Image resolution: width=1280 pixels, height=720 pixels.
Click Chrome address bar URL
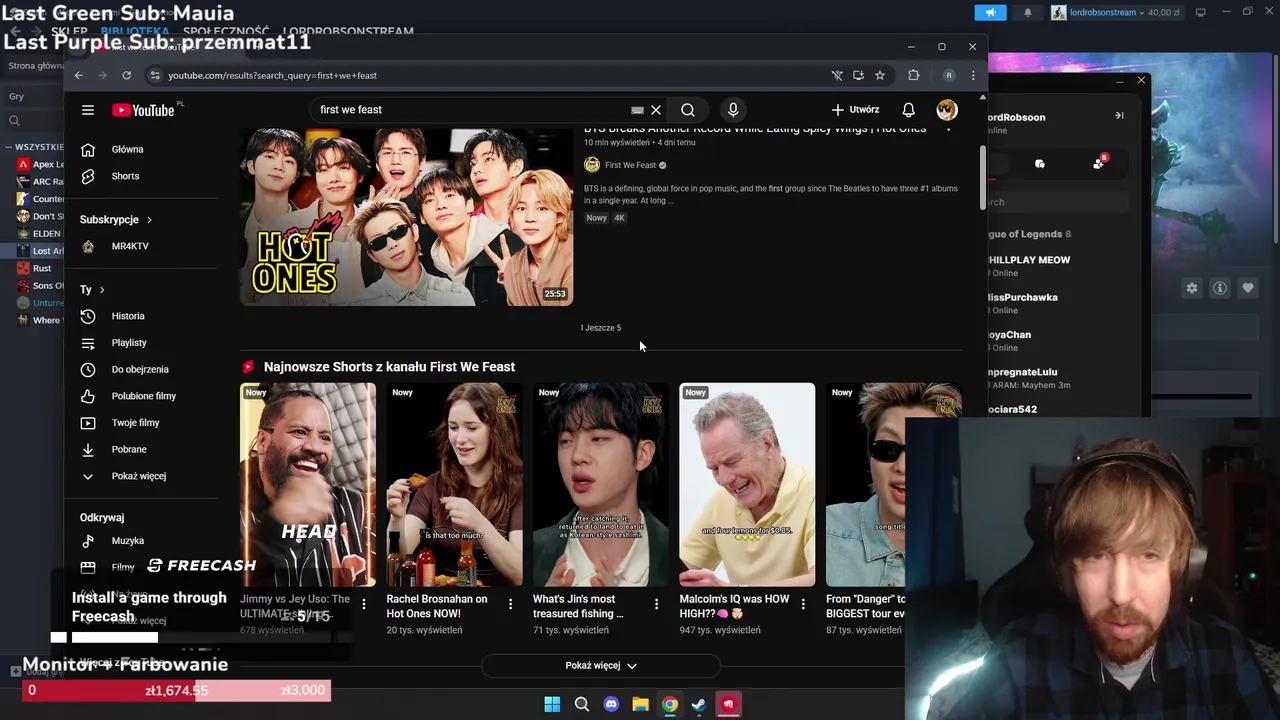coord(272,75)
